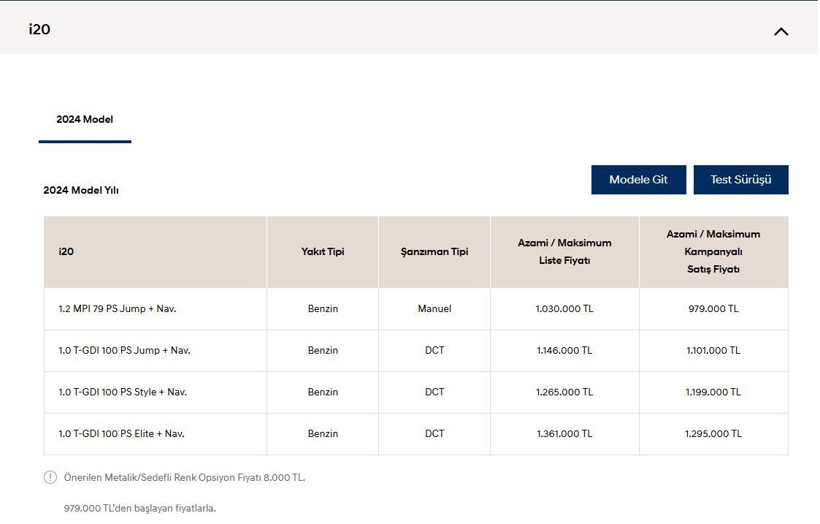This screenshot has width=820, height=524.
Task: Select the 1.2 MPI 79 PS Jump row
Action: 117,309
